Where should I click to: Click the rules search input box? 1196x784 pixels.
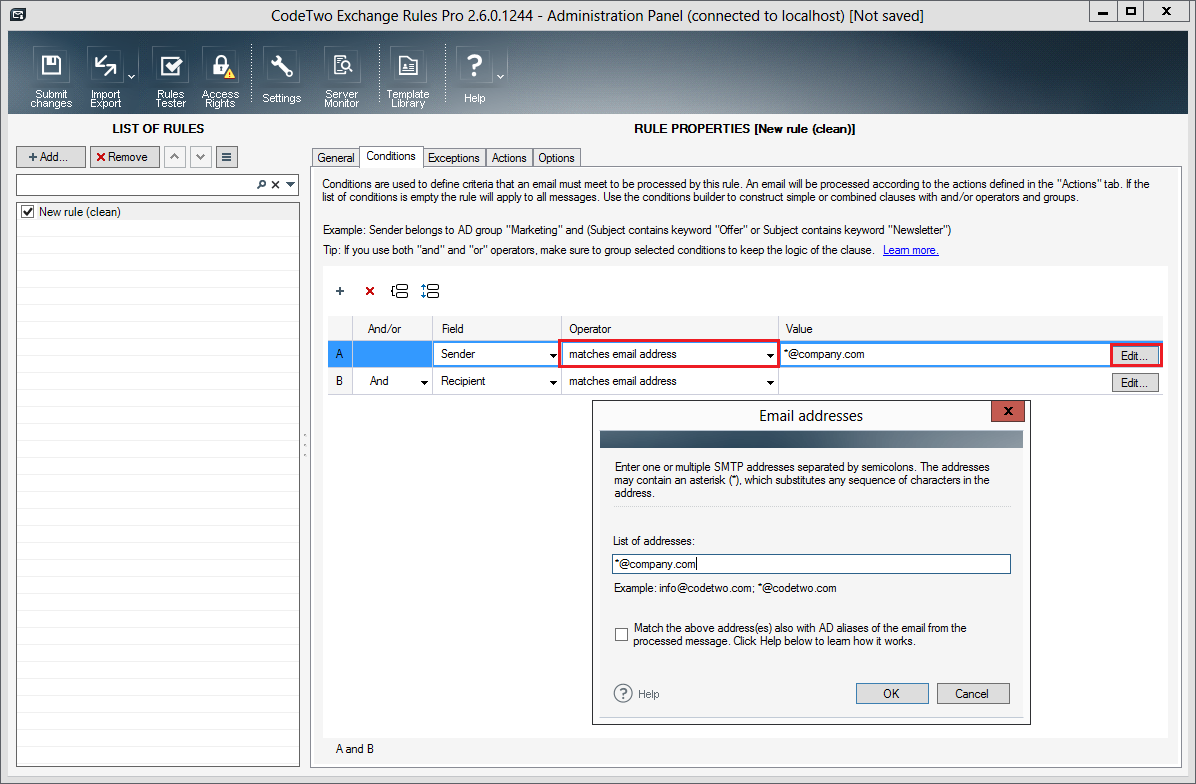tap(136, 185)
